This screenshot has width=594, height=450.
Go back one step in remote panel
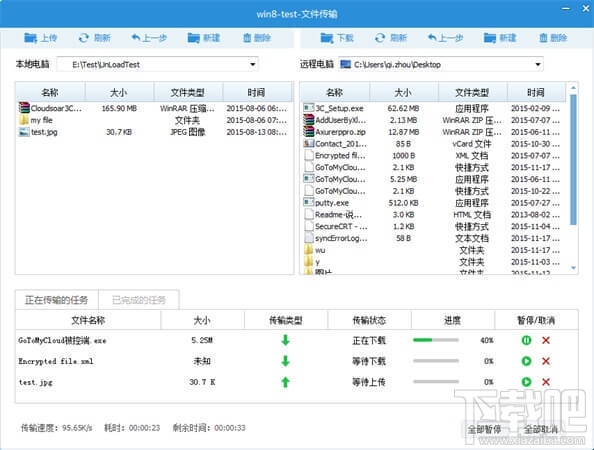pos(446,38)
